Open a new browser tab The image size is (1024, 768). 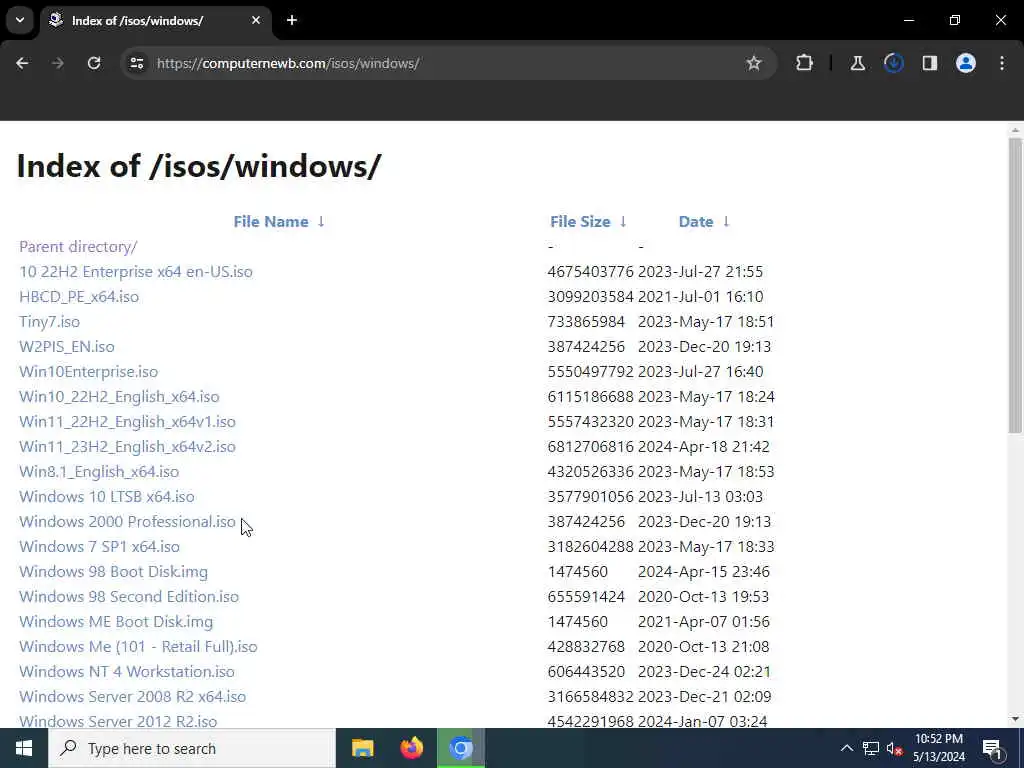[292, 20]
